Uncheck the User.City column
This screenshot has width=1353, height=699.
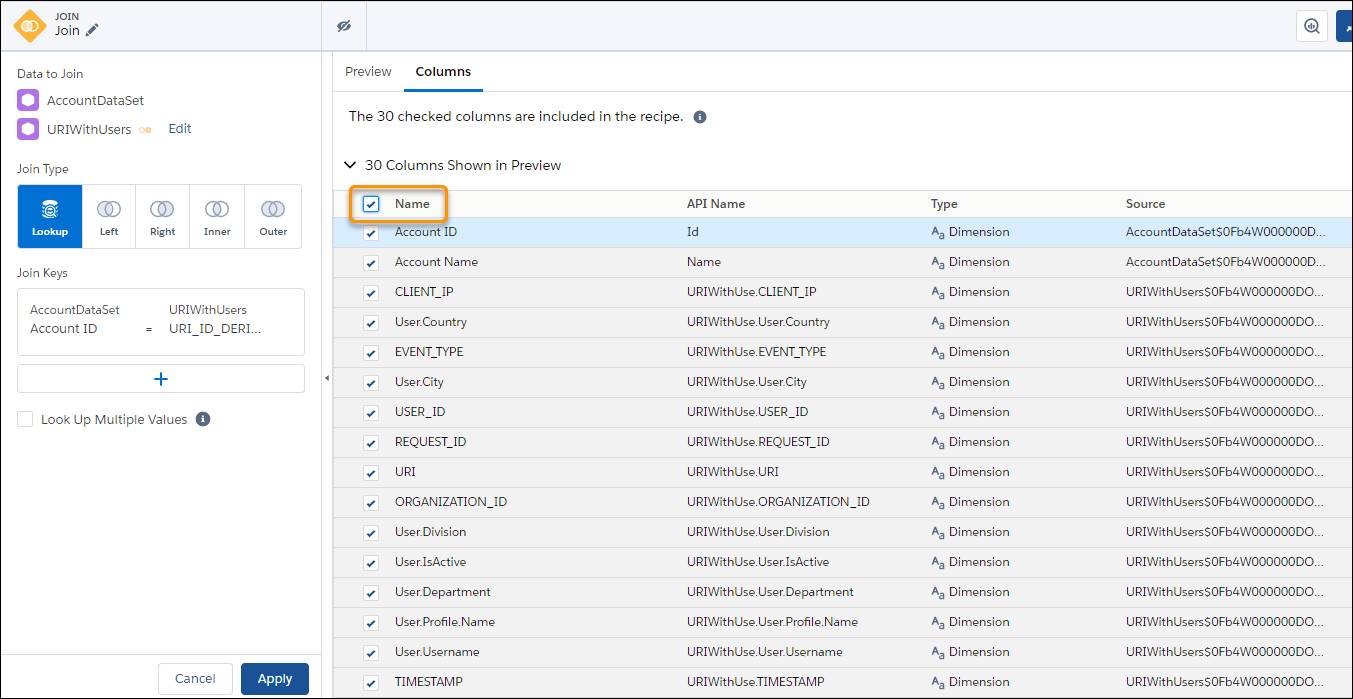tap(371, 383)
